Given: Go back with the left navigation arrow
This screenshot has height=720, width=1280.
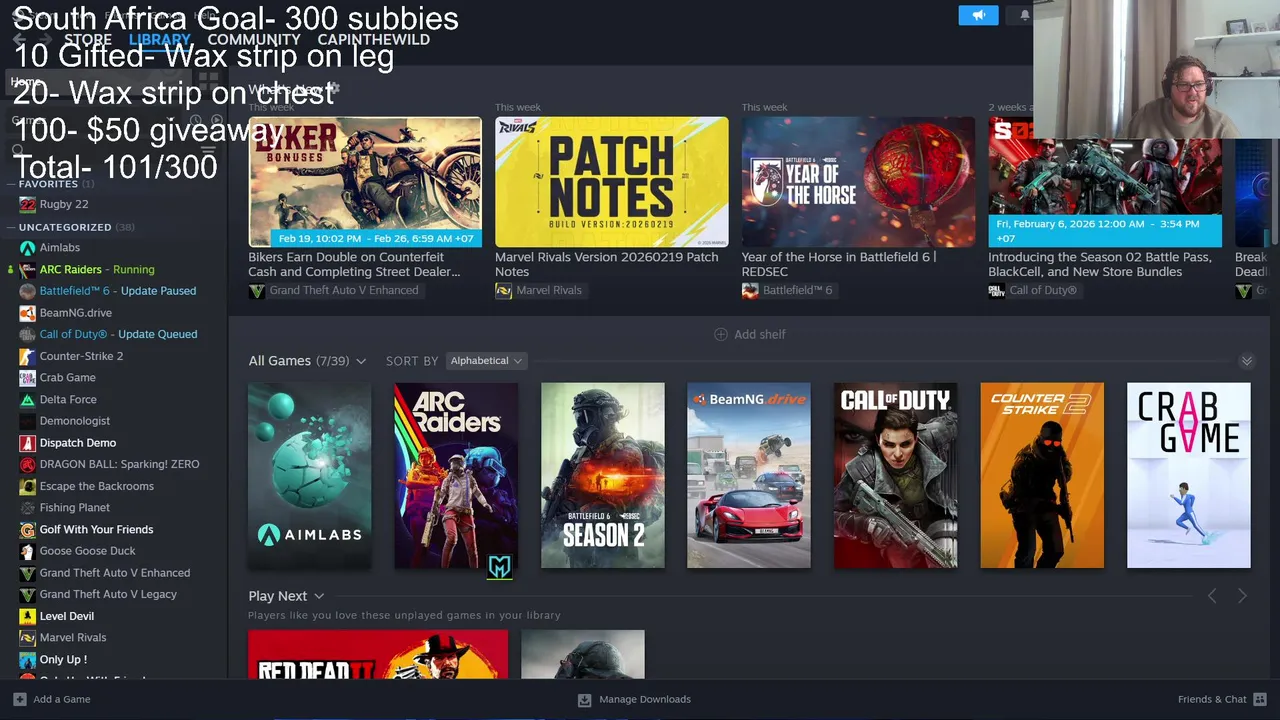Looking at the screenshot, I should click(19, 40).
